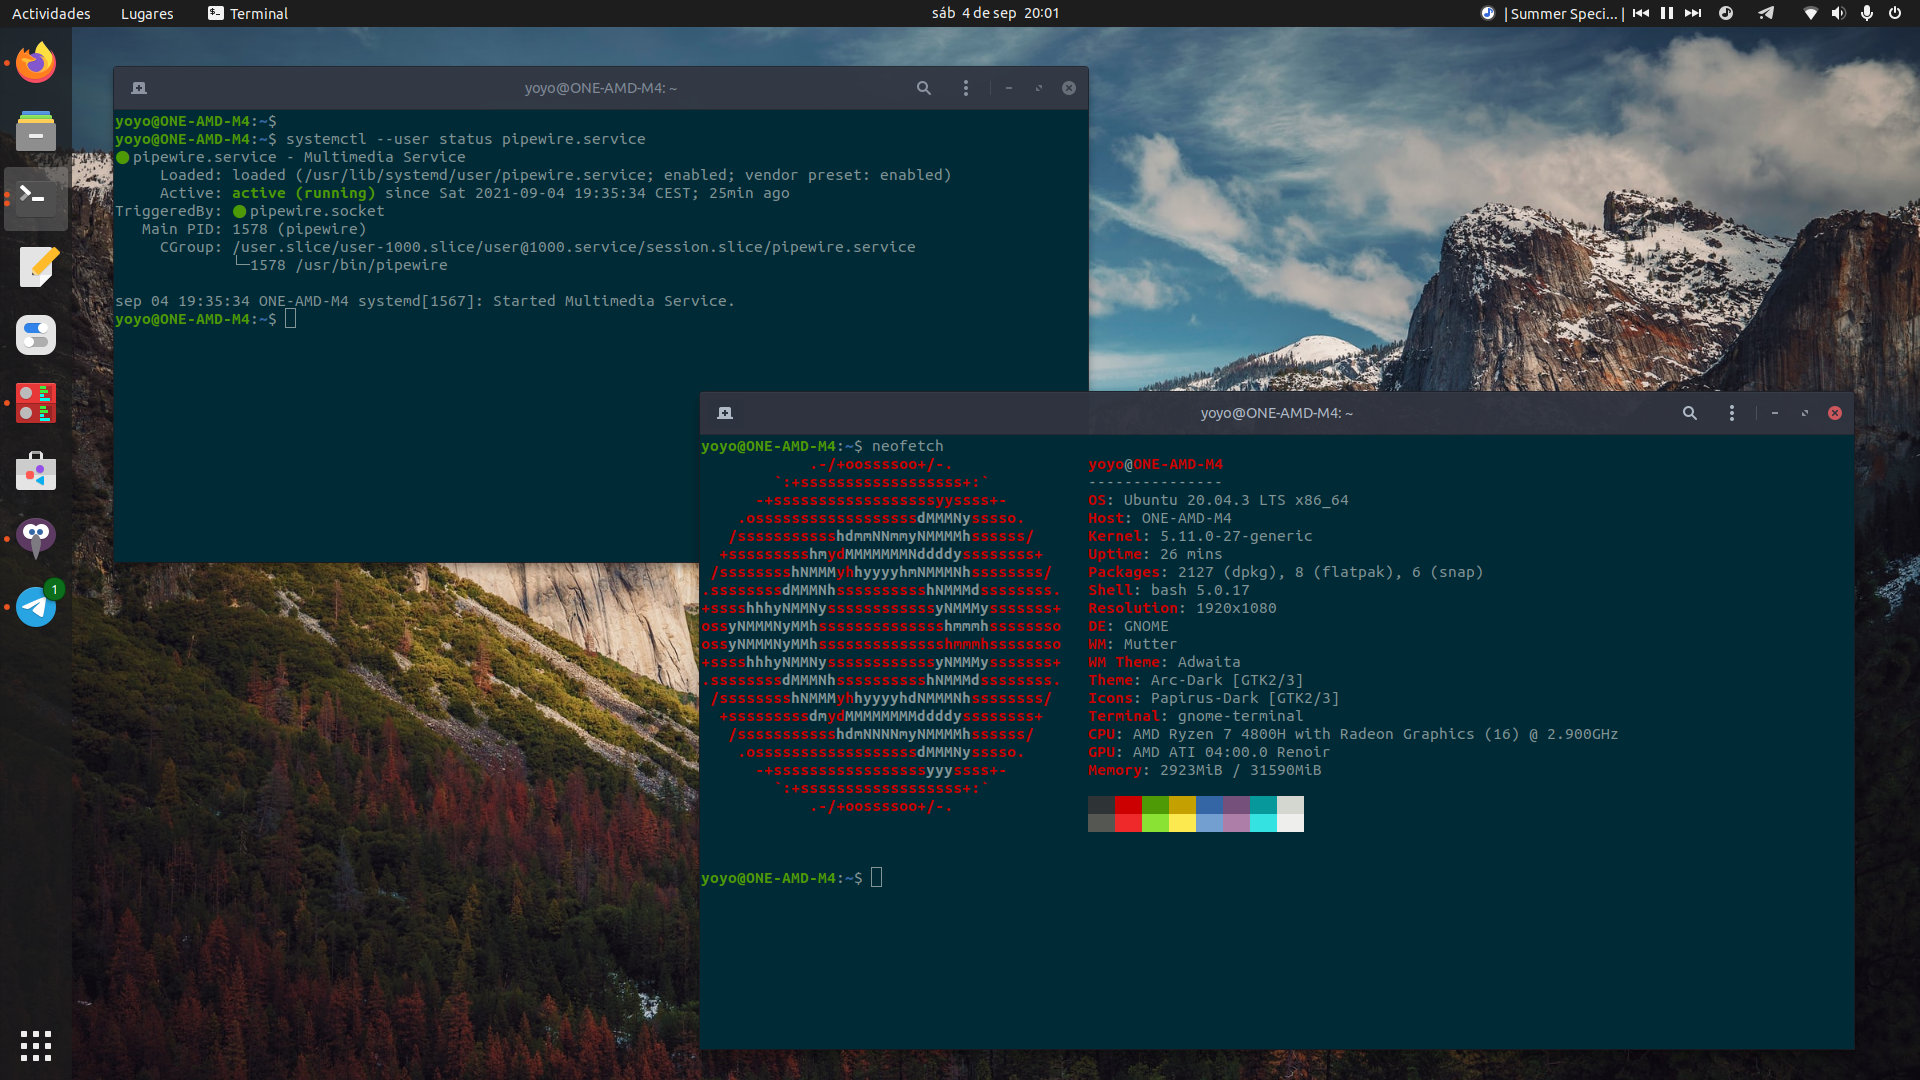Open the Lugares menu

147,13
